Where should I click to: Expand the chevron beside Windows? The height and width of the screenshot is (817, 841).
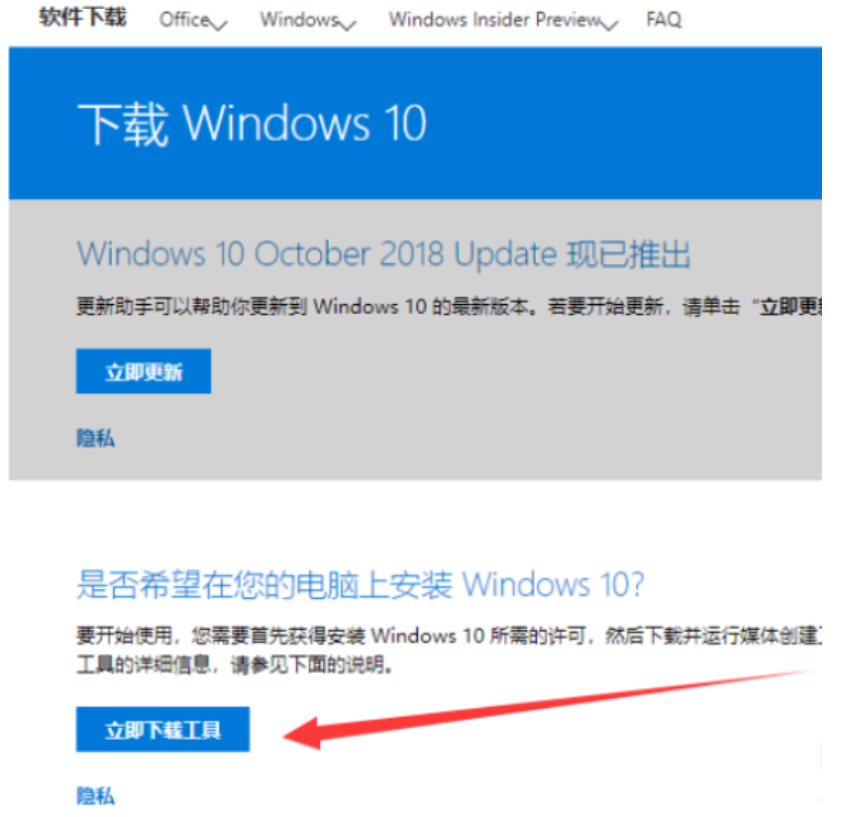(348, 25)
